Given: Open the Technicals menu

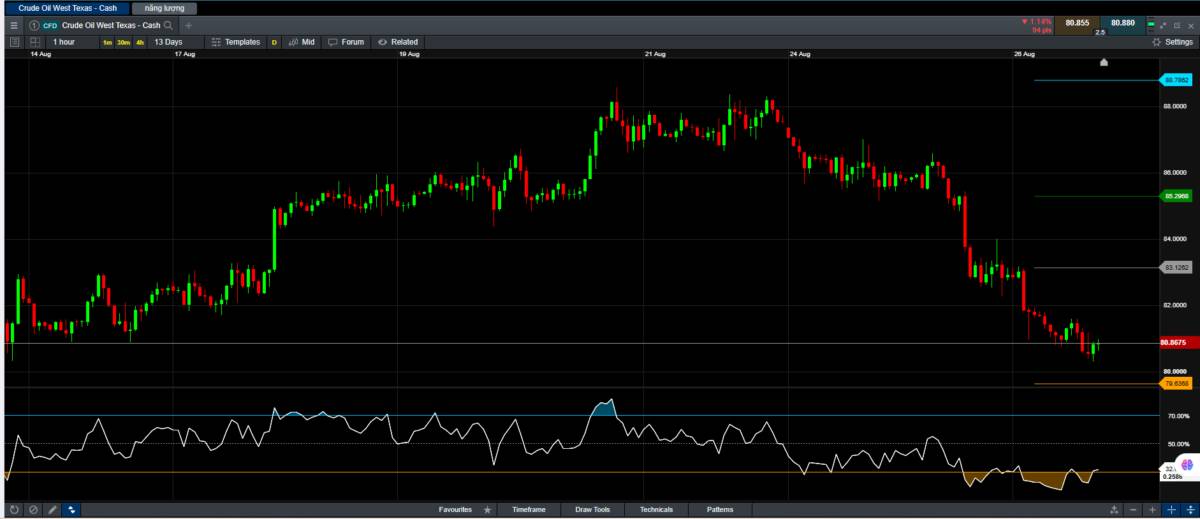Looking at the screenshot, I should pos(657,510).
